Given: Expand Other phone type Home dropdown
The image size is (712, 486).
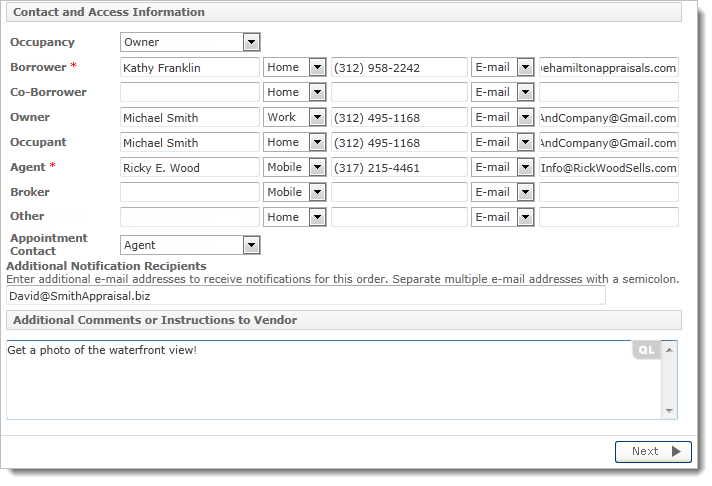Looking at the screenshot, I should click(317, 217).
